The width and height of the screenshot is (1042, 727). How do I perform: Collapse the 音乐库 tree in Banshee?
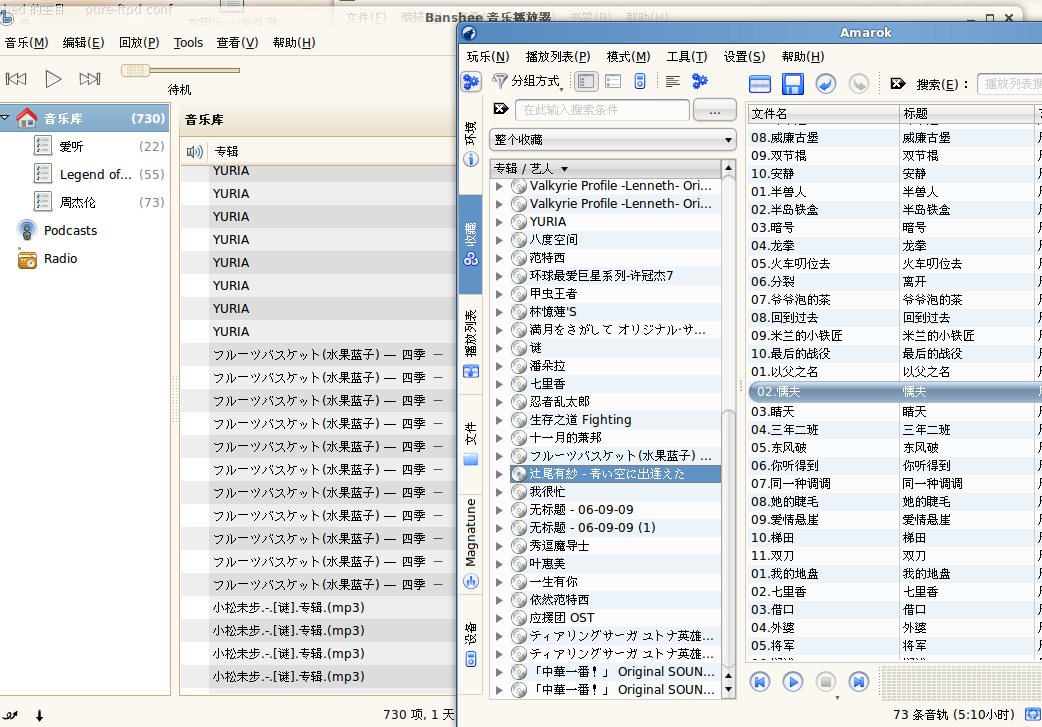click(x=6, y=118)
